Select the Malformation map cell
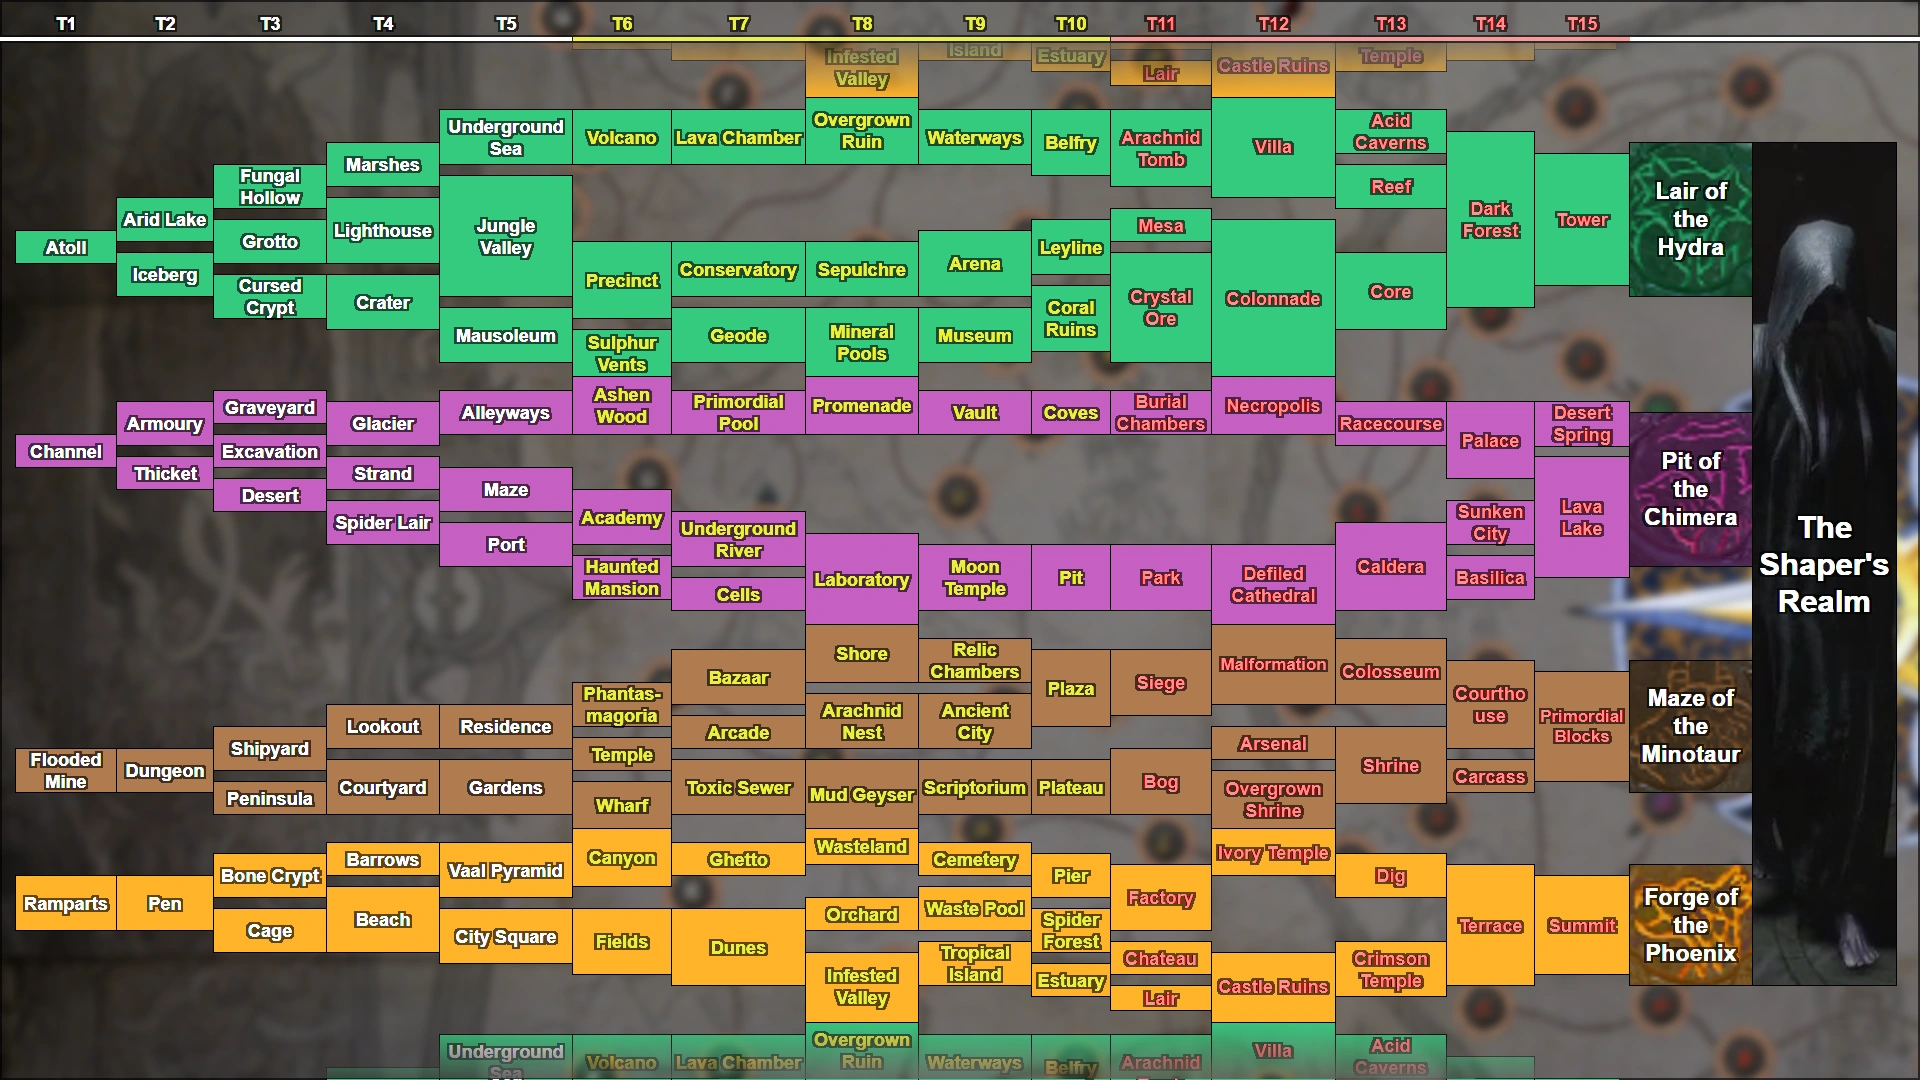 tap(1273, 665)
